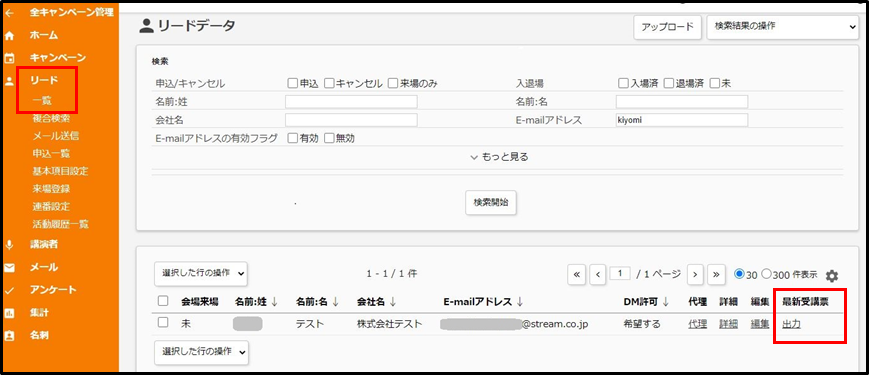Click the page number input box
The image size is (869, 375).
[x=620, y=273]
